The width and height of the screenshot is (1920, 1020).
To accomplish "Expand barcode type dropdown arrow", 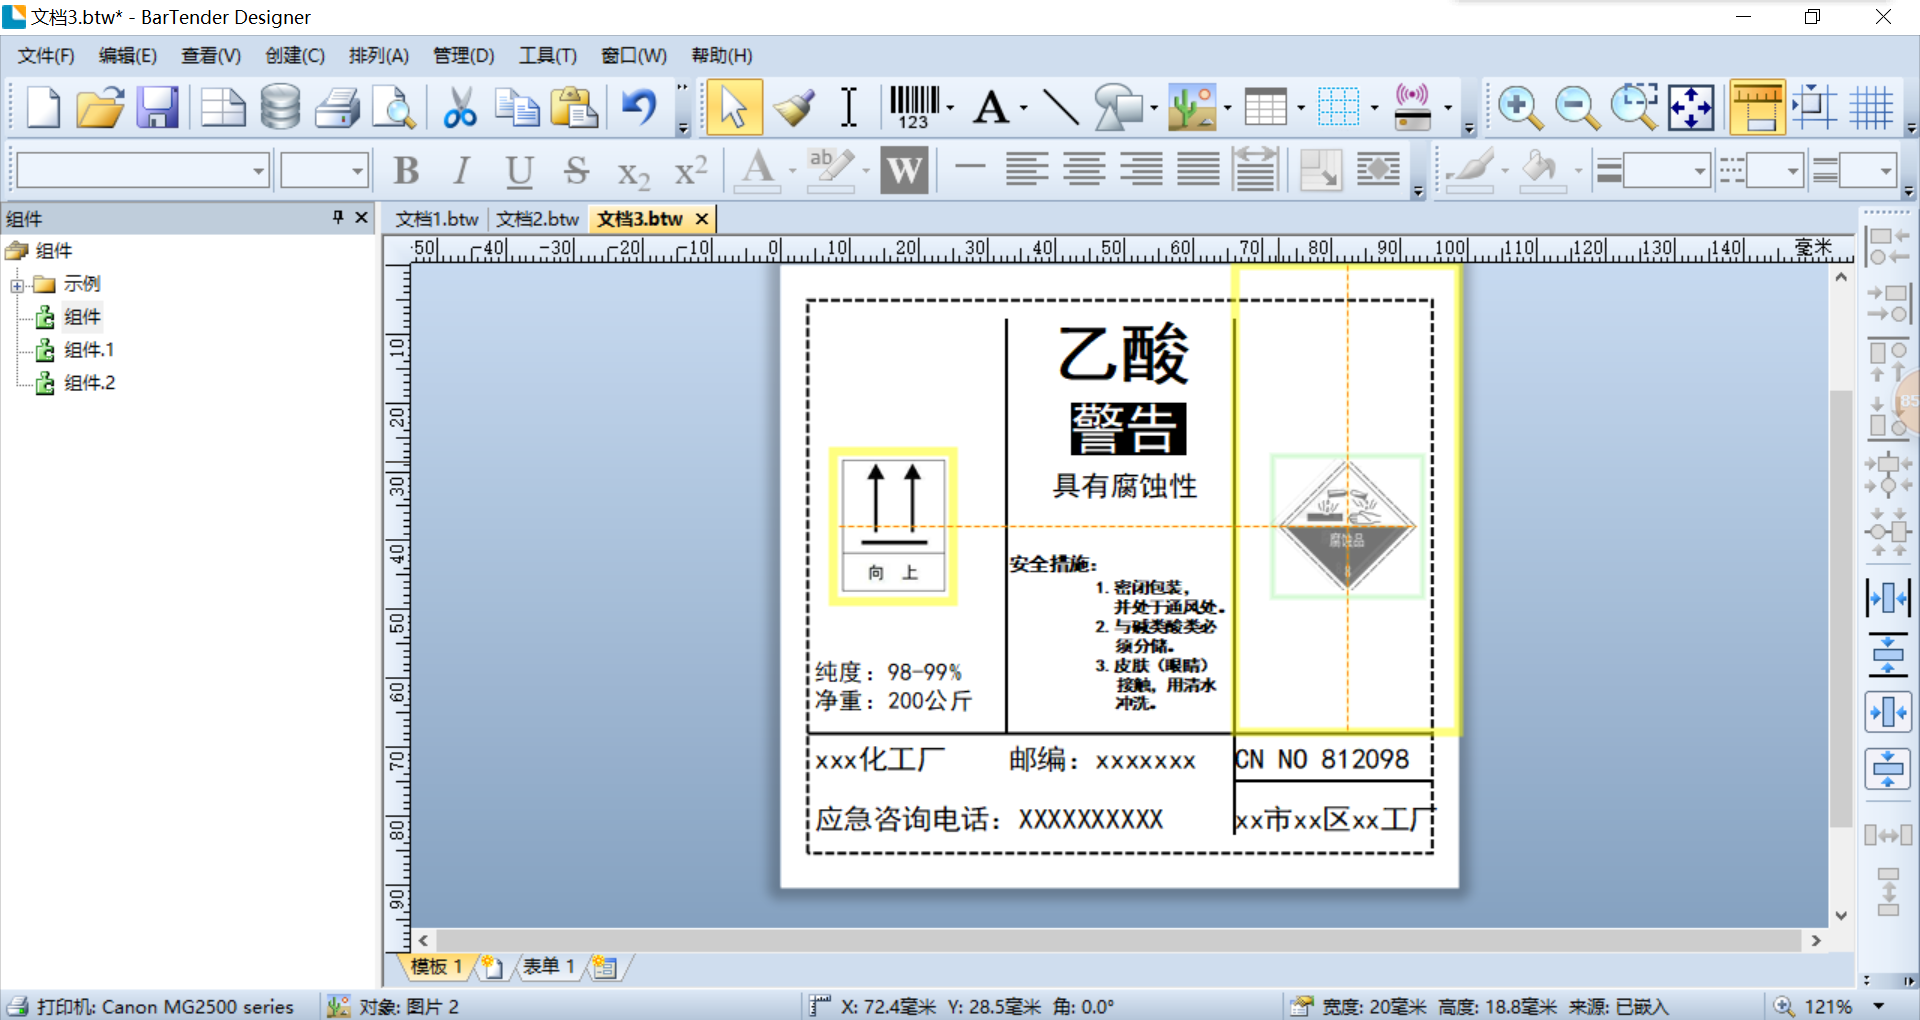I will coord(950,107).
